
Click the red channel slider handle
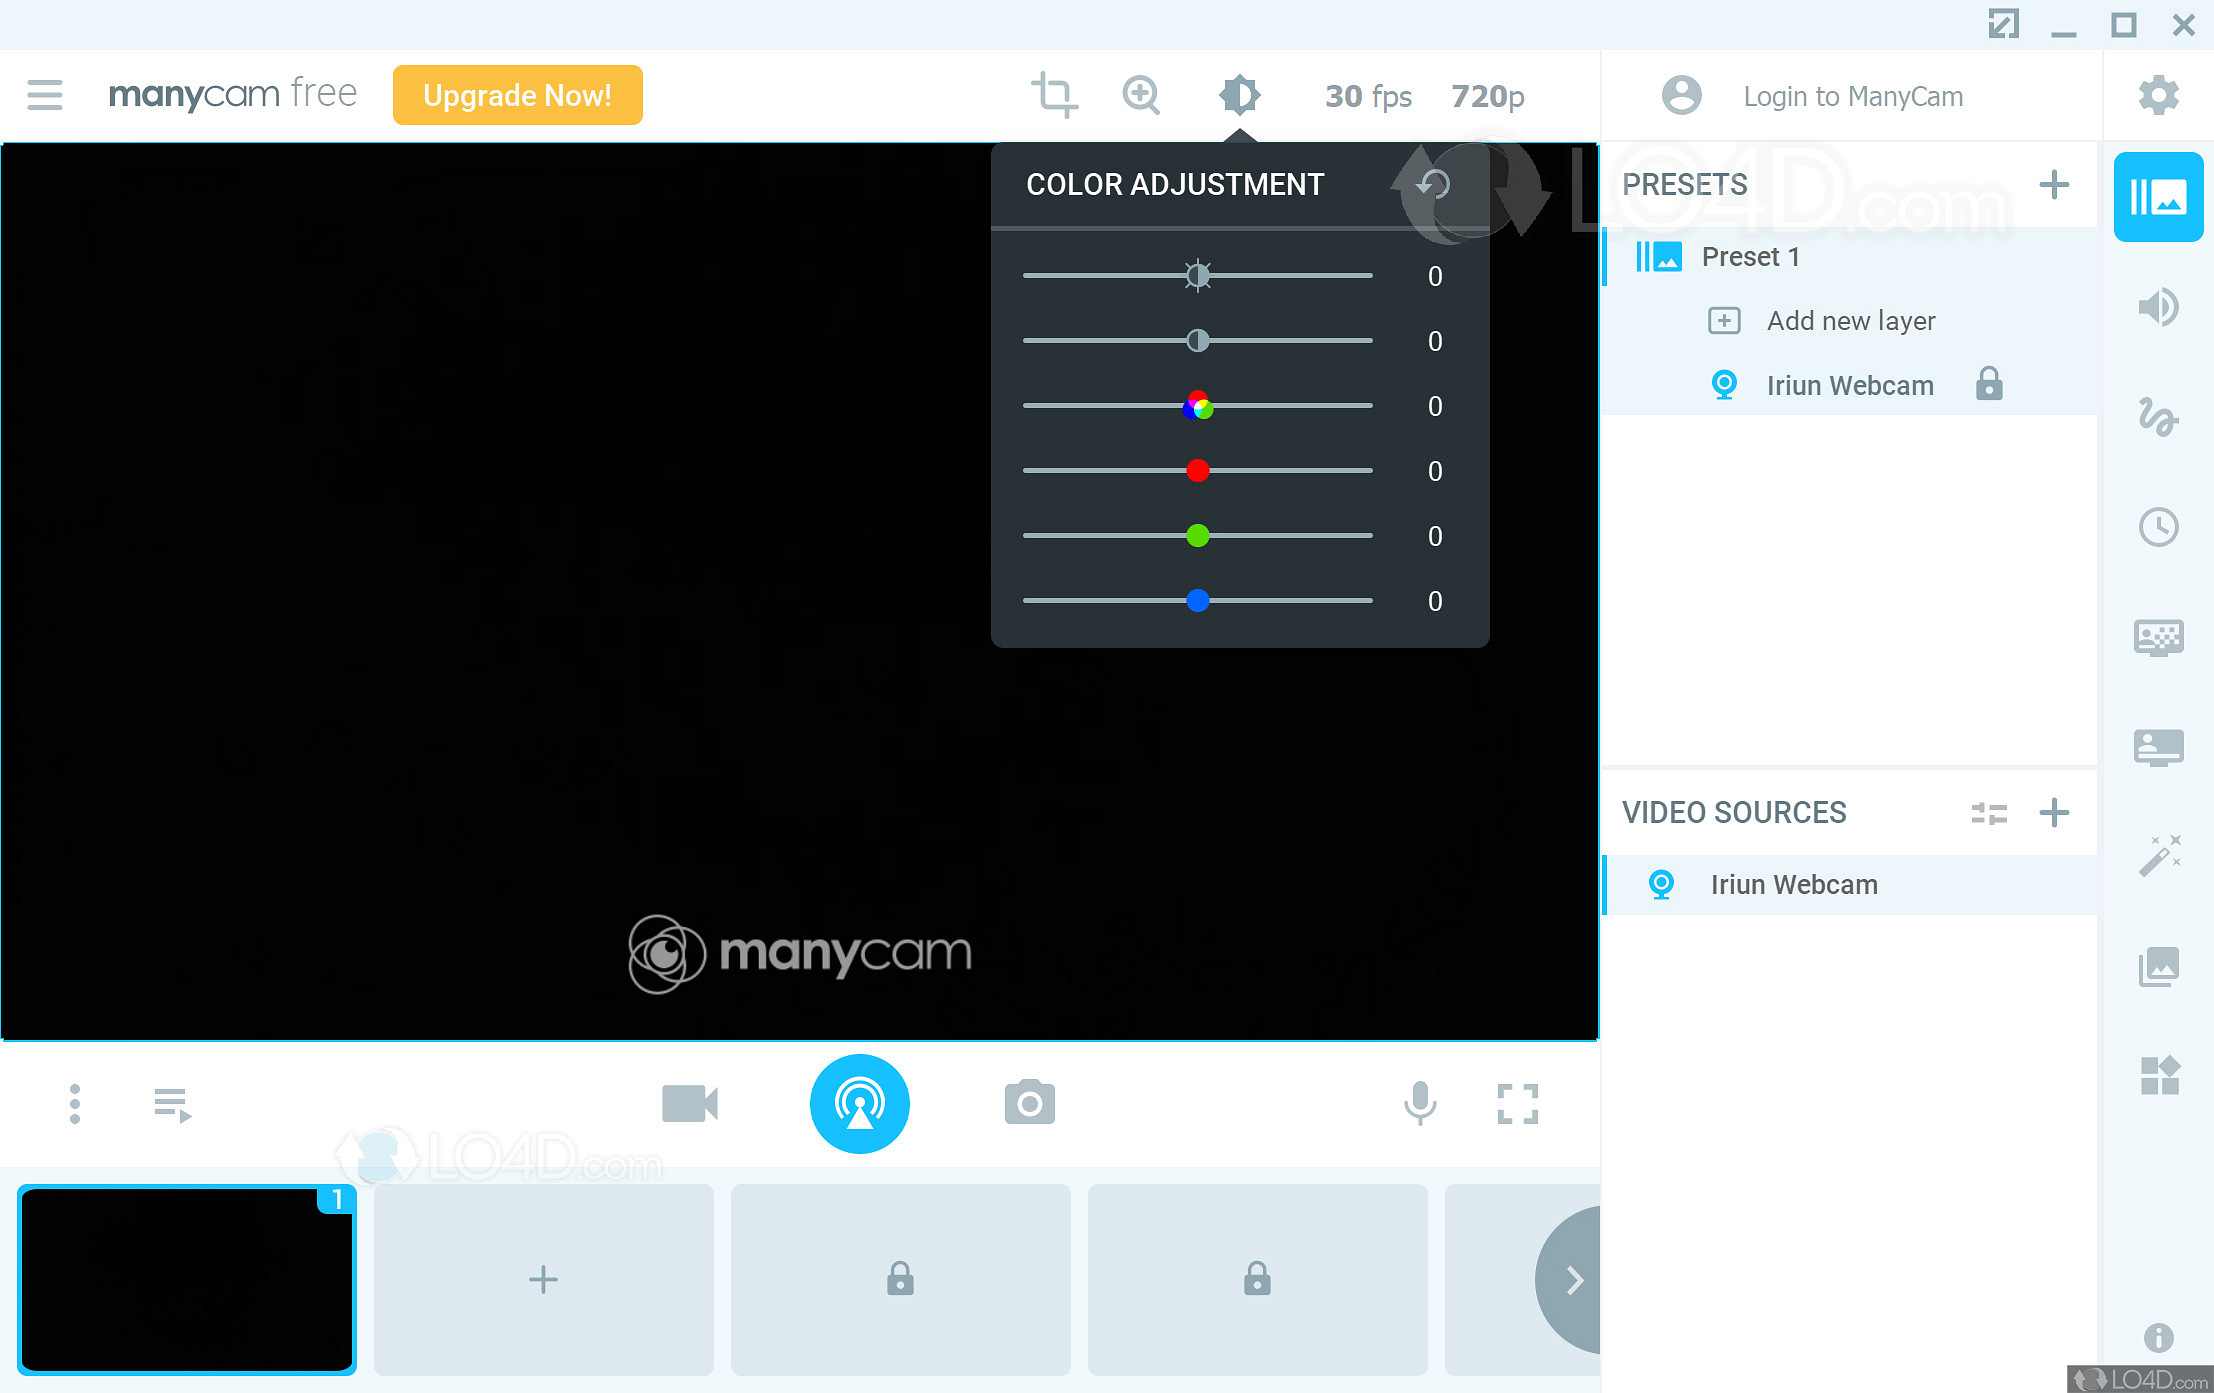click(1197, 470)
